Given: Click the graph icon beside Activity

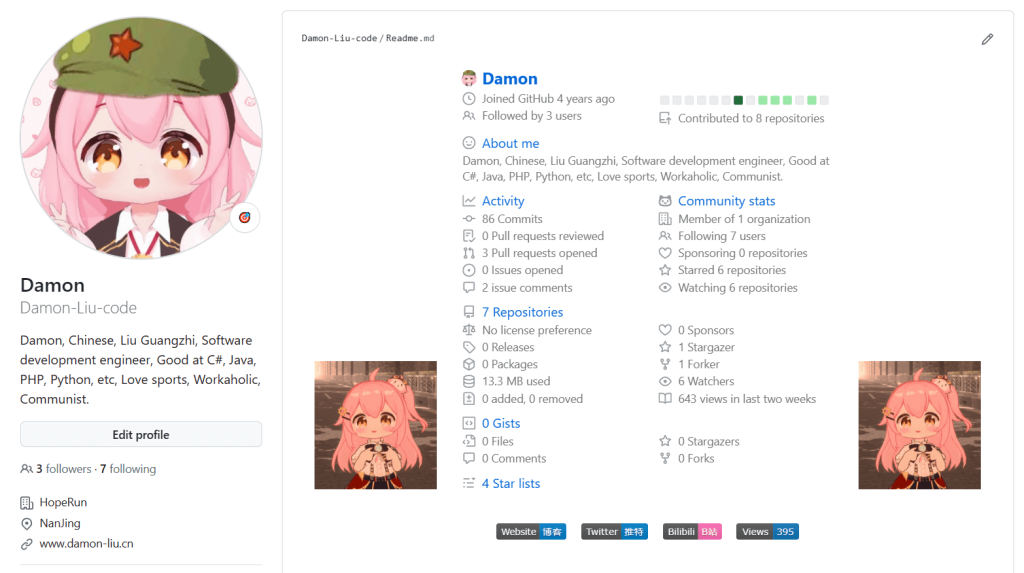Looking at the screenshot, I should pos(469,201).
